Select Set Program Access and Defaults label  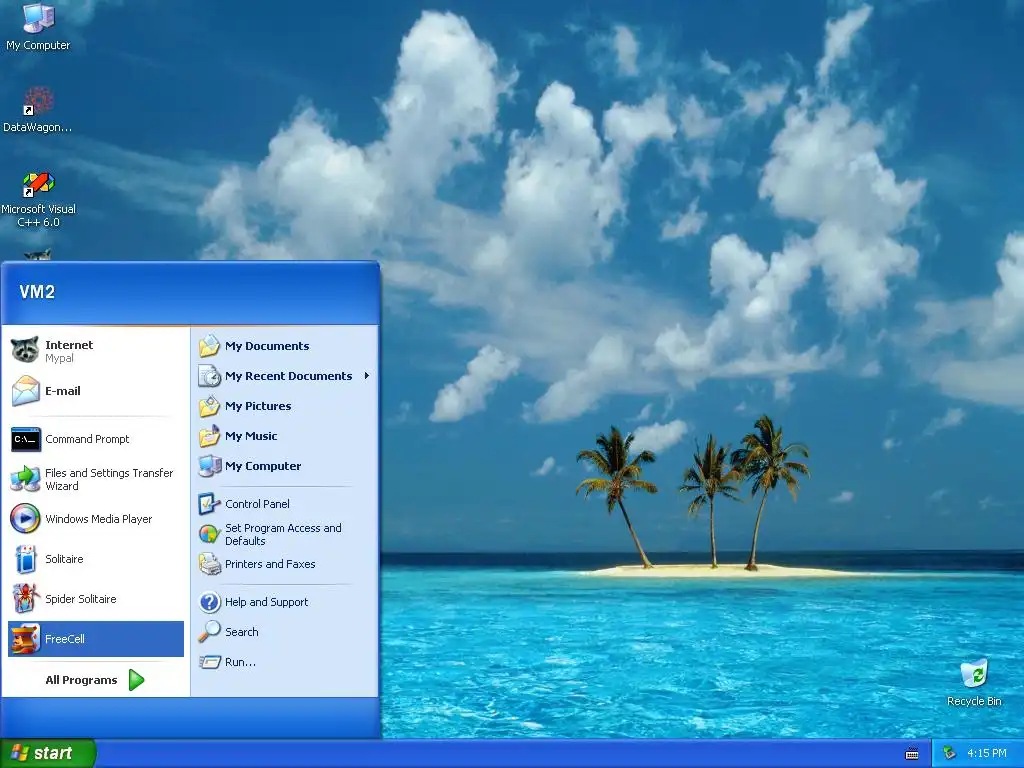click(283, 534)
